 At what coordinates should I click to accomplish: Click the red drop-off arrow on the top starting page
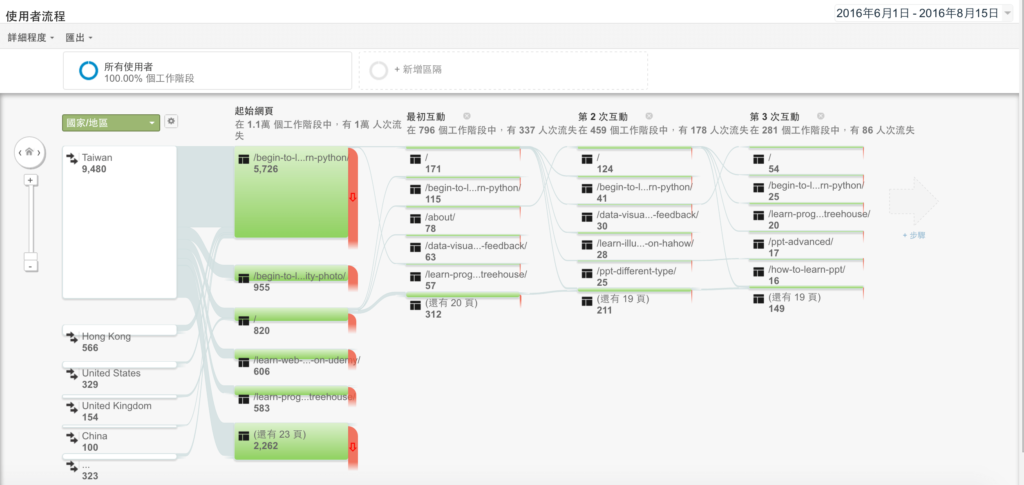[351, 197]
